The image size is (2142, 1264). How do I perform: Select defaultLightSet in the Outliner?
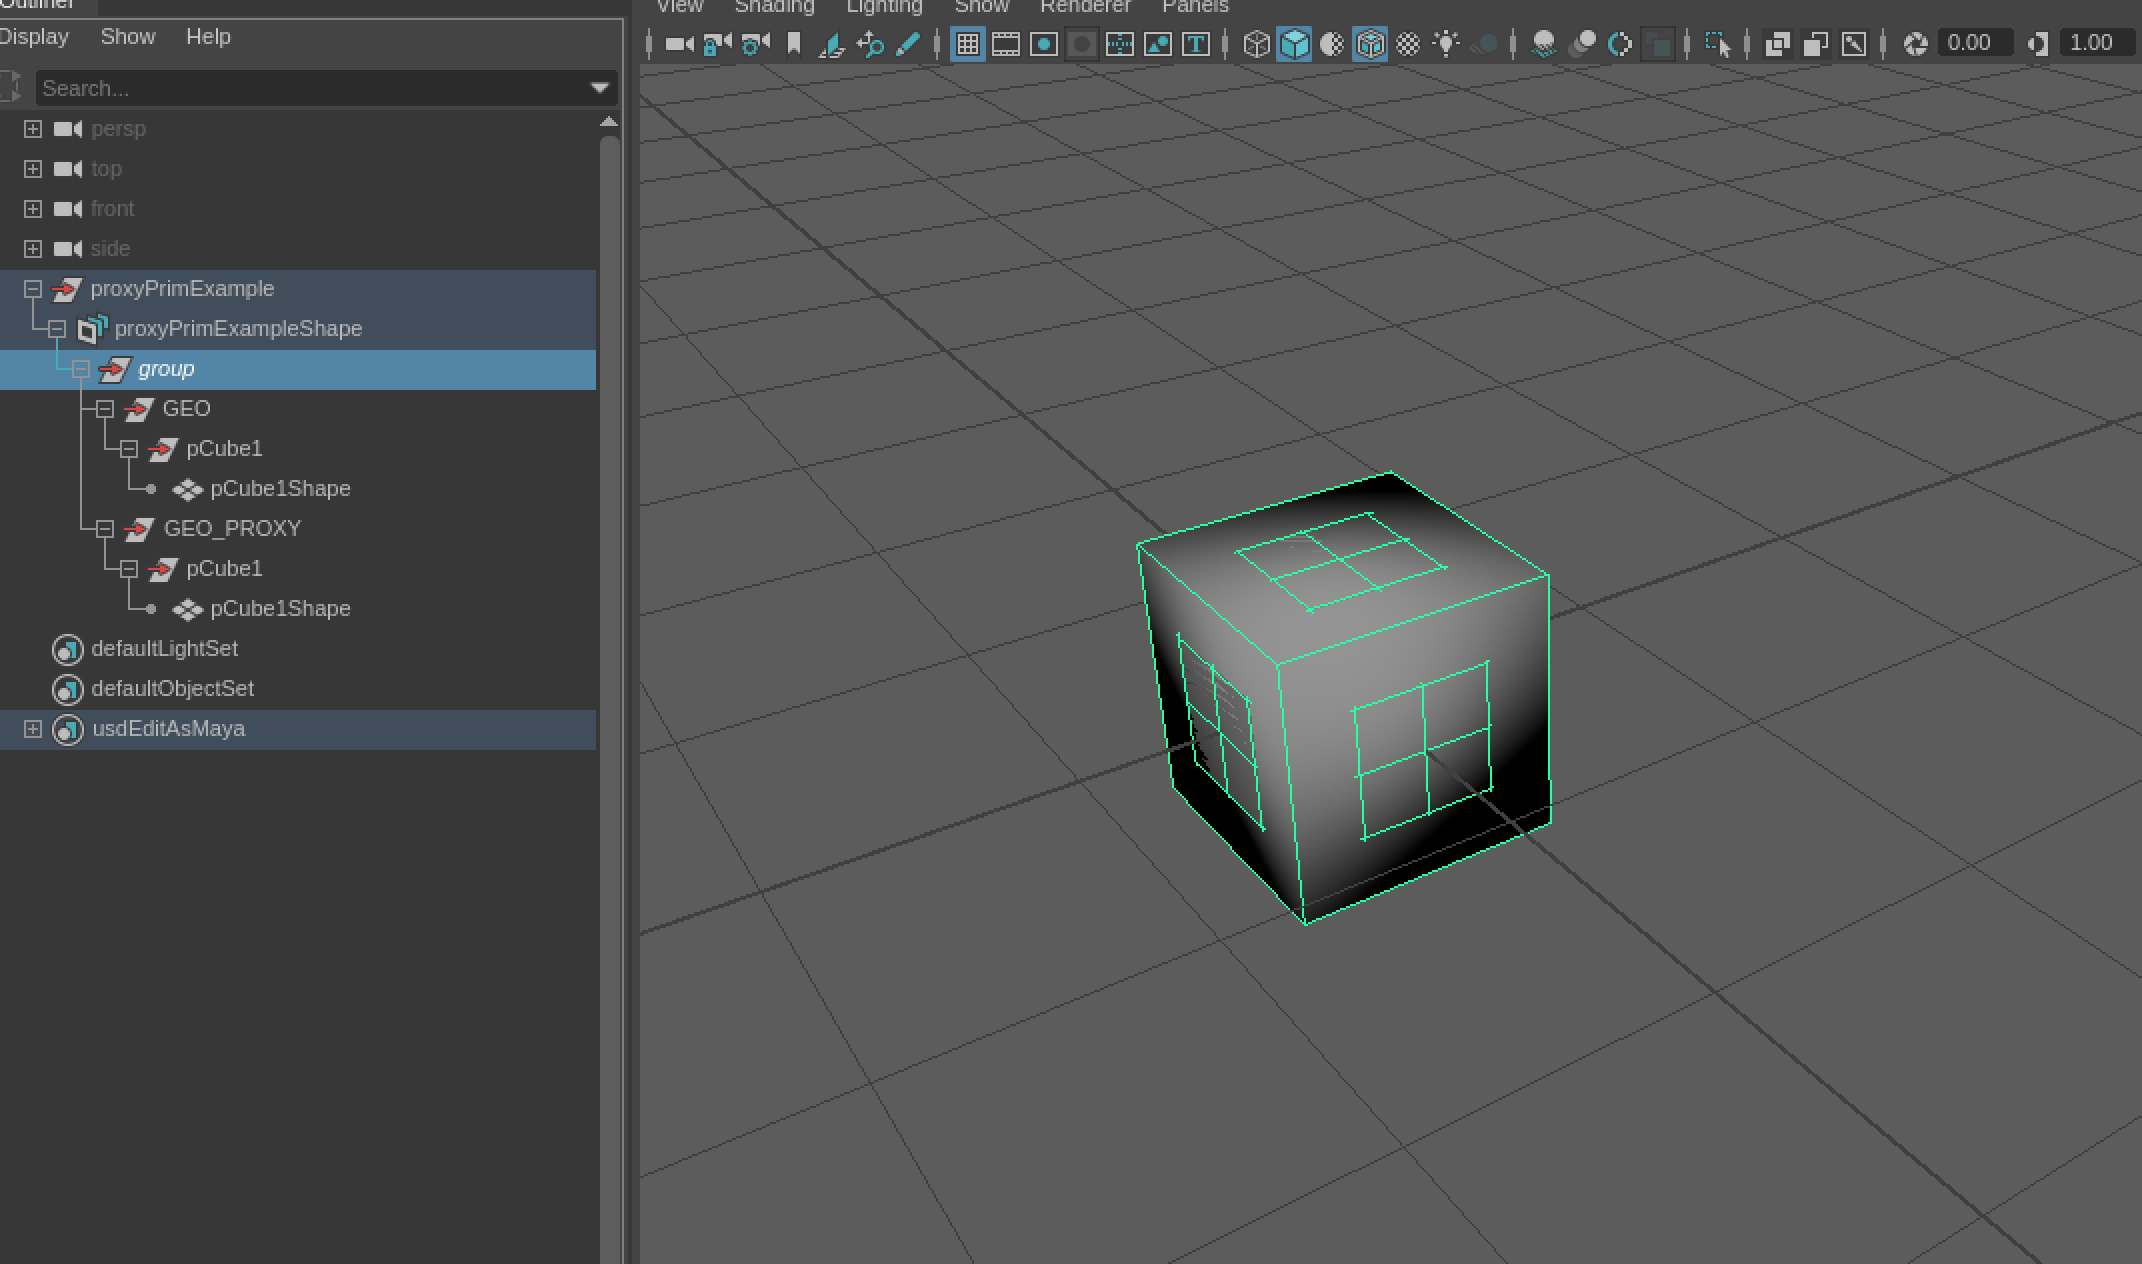(164, 649)
